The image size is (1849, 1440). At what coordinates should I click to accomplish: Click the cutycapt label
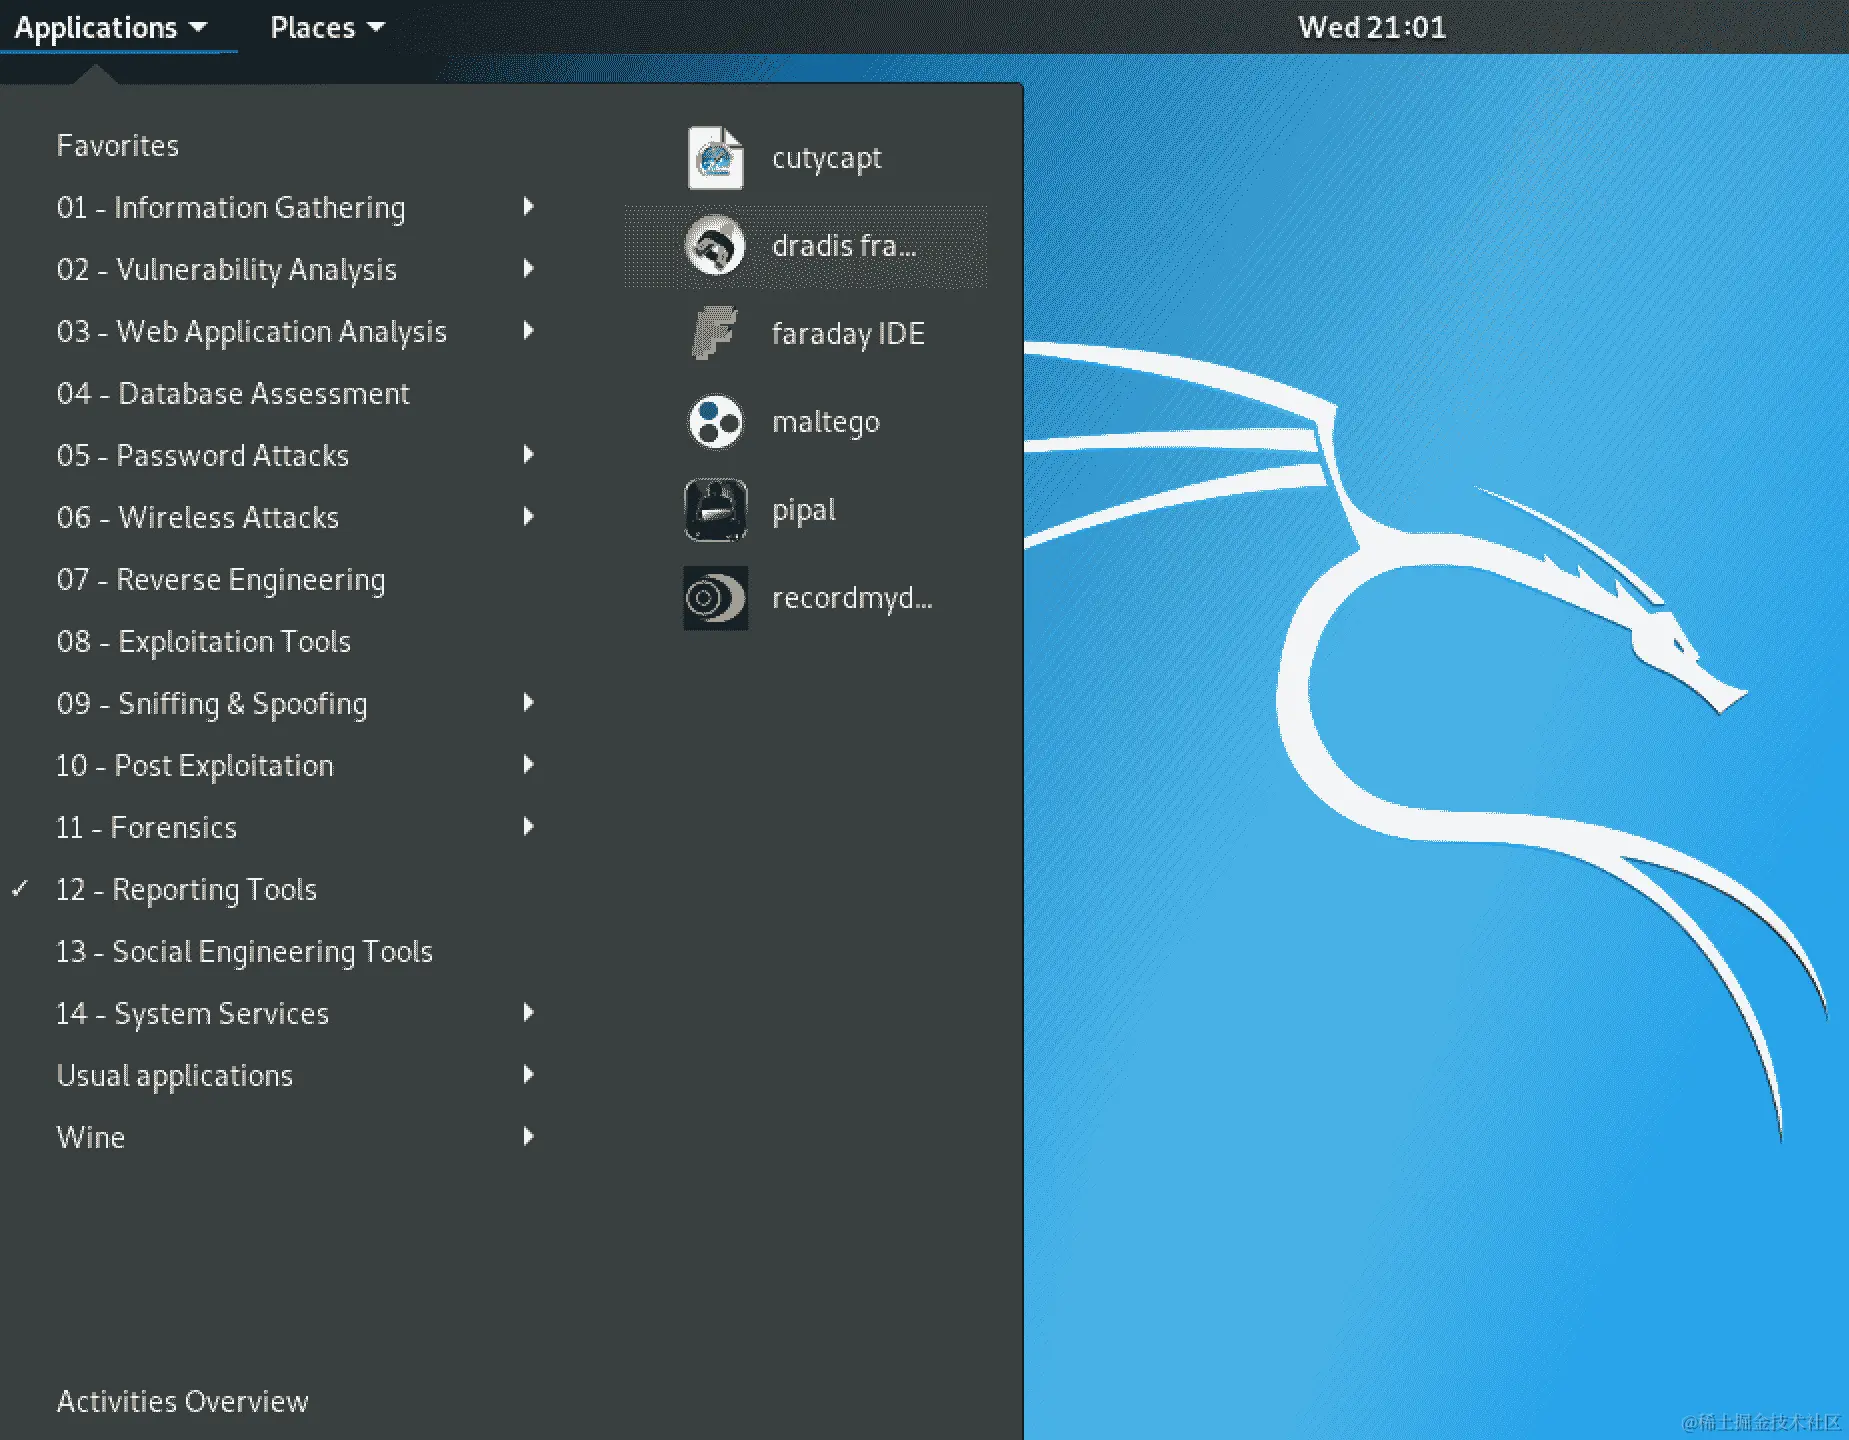point(826,158)
